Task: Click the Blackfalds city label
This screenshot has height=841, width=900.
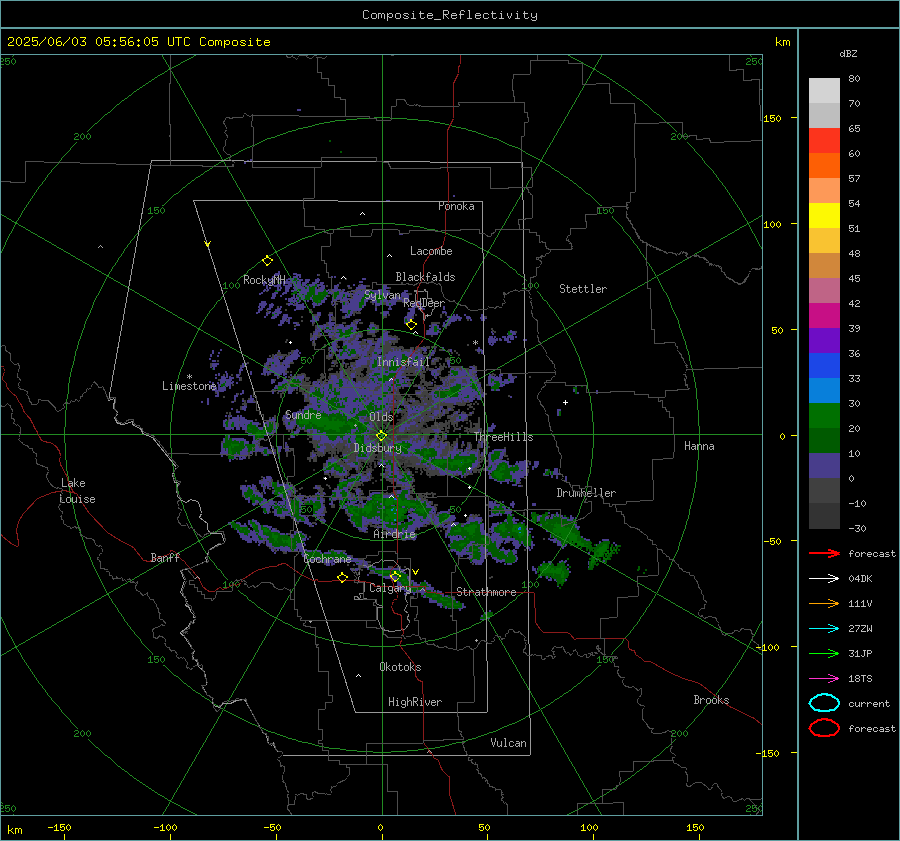Action: (425, 277)
